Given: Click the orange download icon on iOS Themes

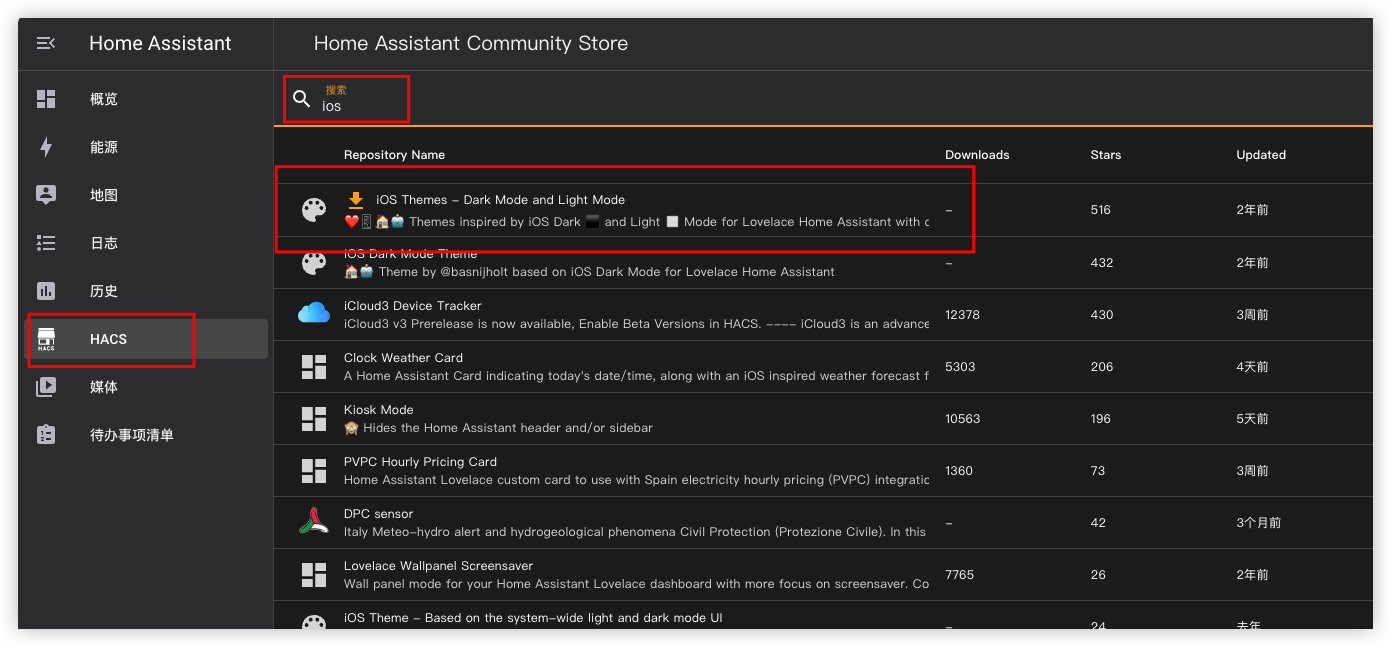Looking at the screenshot, I should [355, 200].
